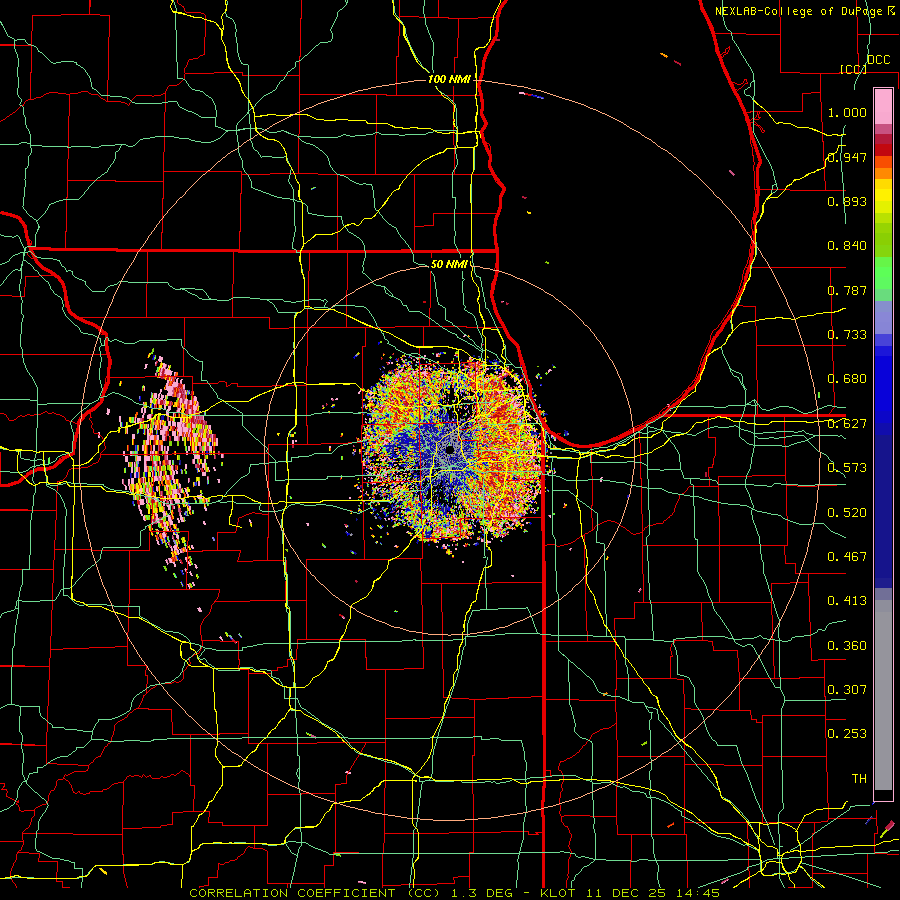The width and height of the screenshot is (900, 900).
Task: Select the 0.520 scale value
Action: (847, 513)
